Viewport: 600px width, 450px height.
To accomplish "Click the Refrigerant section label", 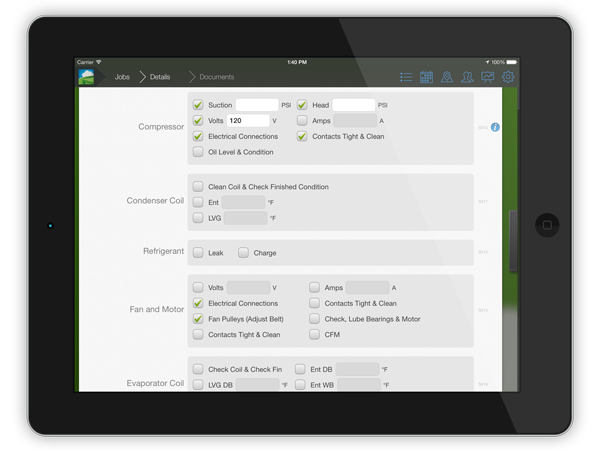I will 163,251.
